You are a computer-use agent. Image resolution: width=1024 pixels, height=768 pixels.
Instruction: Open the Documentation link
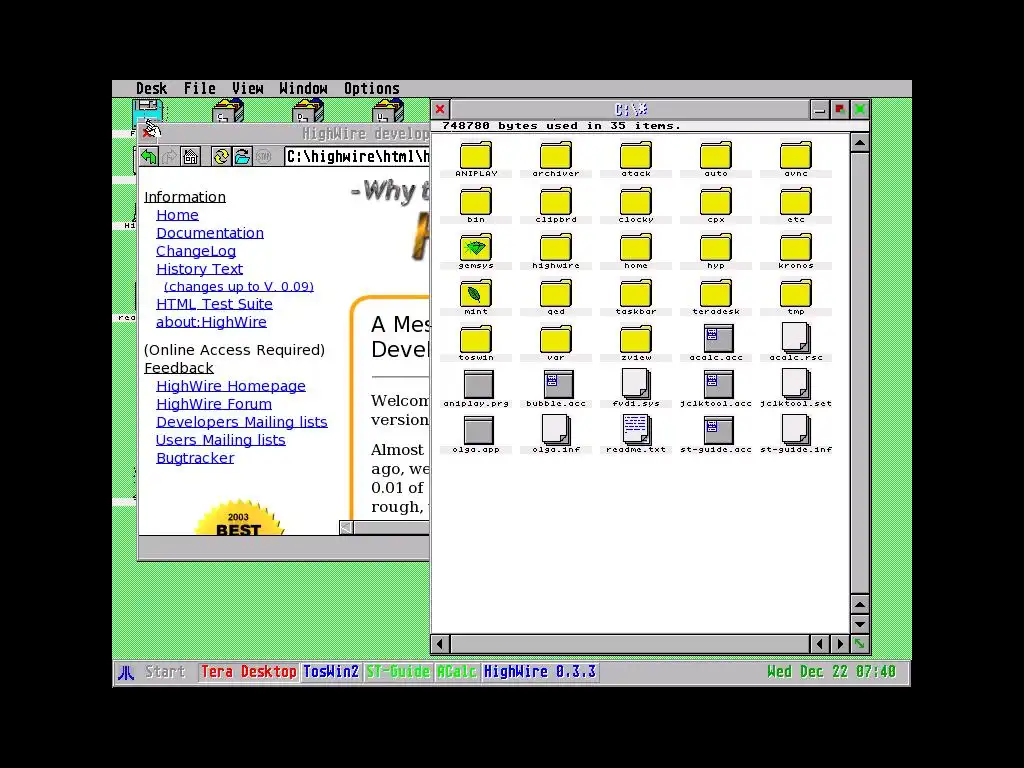pos(210,233)
